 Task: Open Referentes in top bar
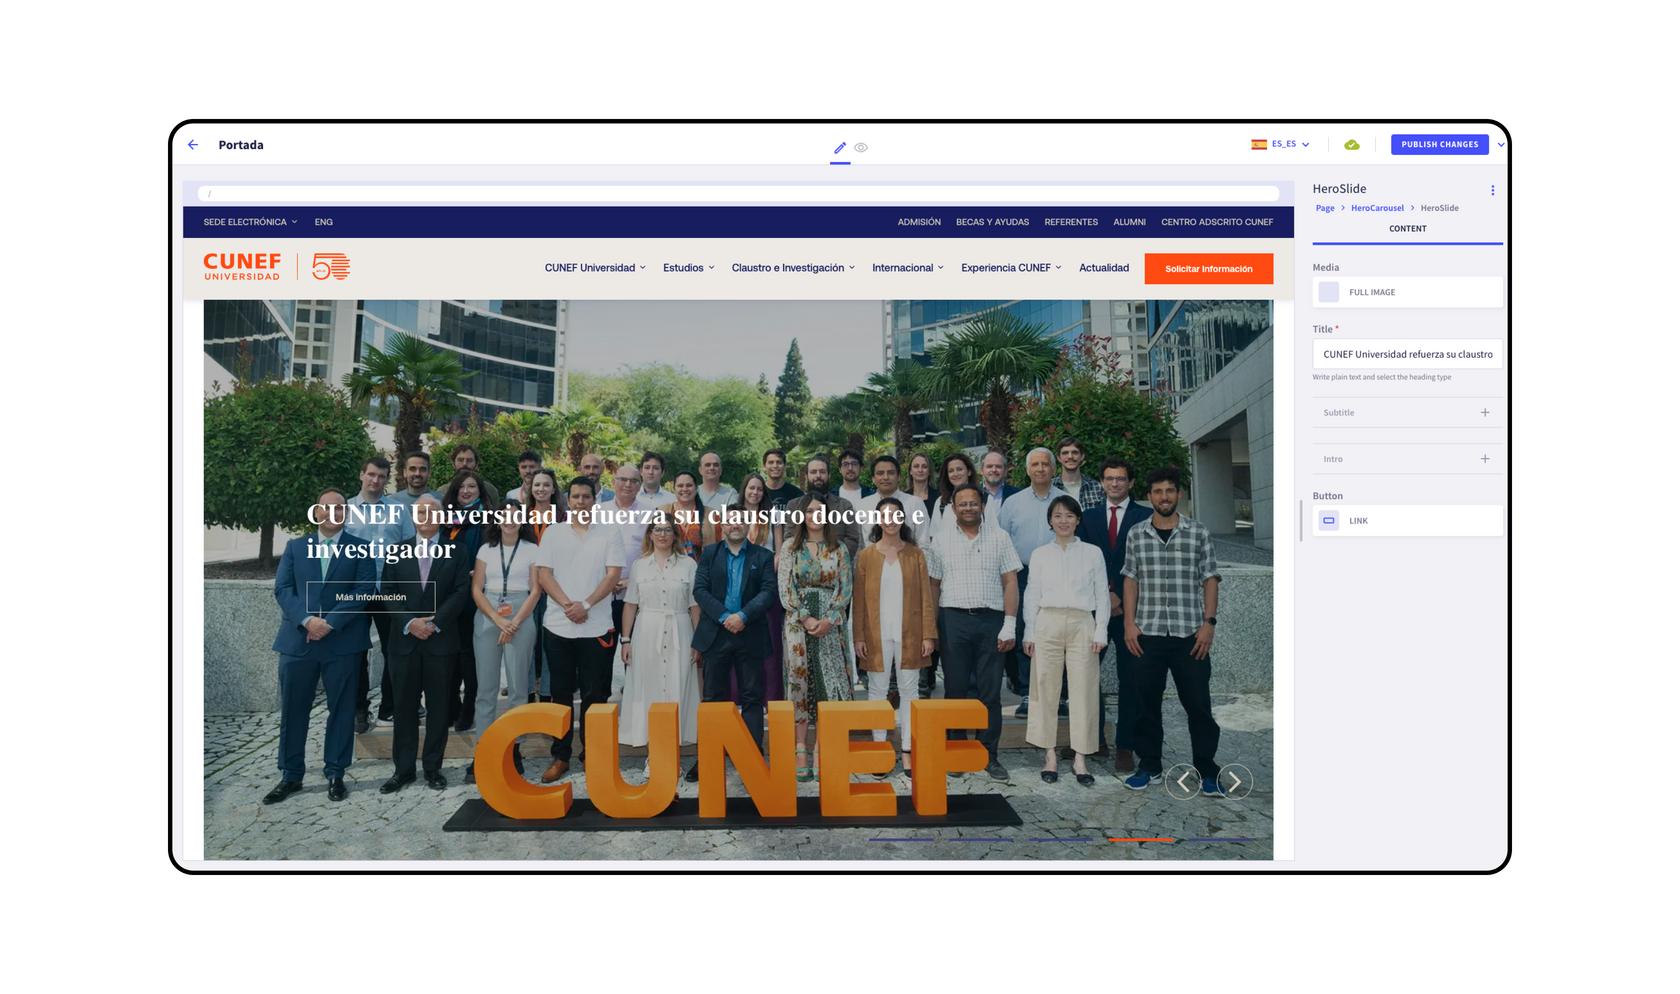click(1071, 222)
